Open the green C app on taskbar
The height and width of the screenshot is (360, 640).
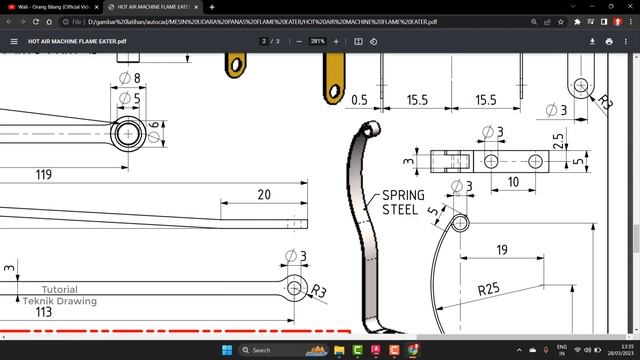pos(358,350)
